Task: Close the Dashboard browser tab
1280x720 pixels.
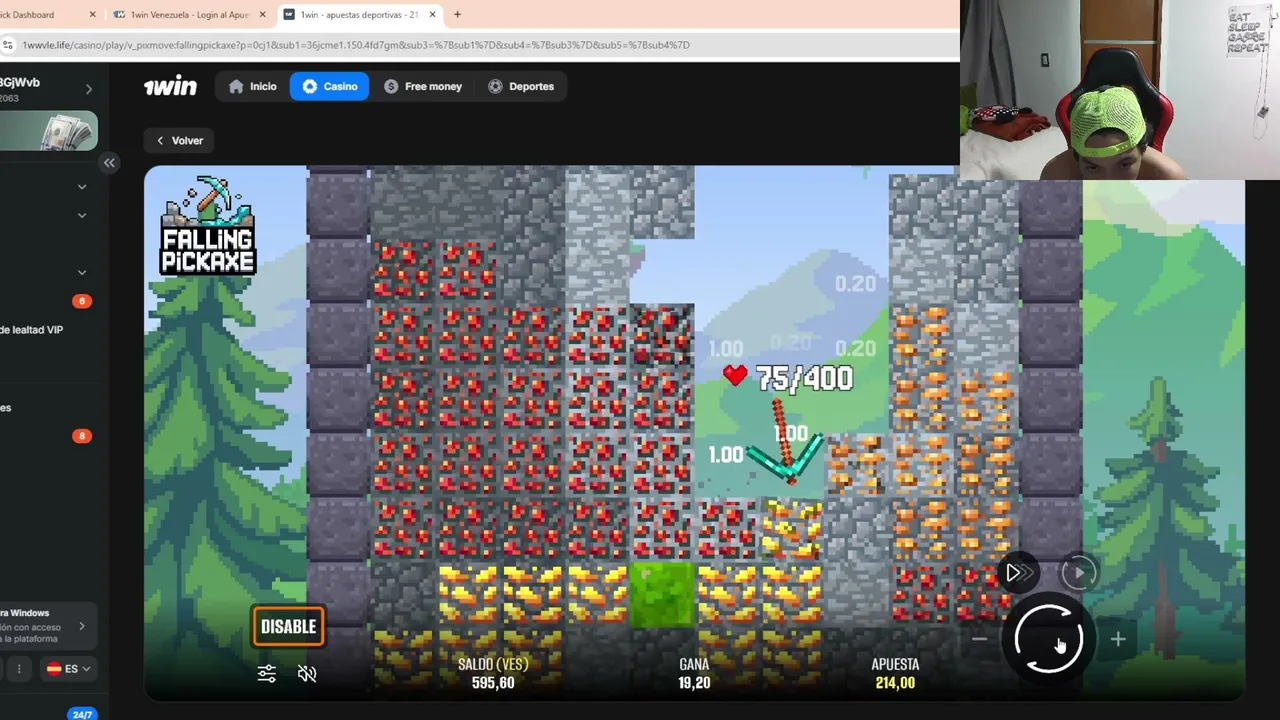Action: [93, 15]
